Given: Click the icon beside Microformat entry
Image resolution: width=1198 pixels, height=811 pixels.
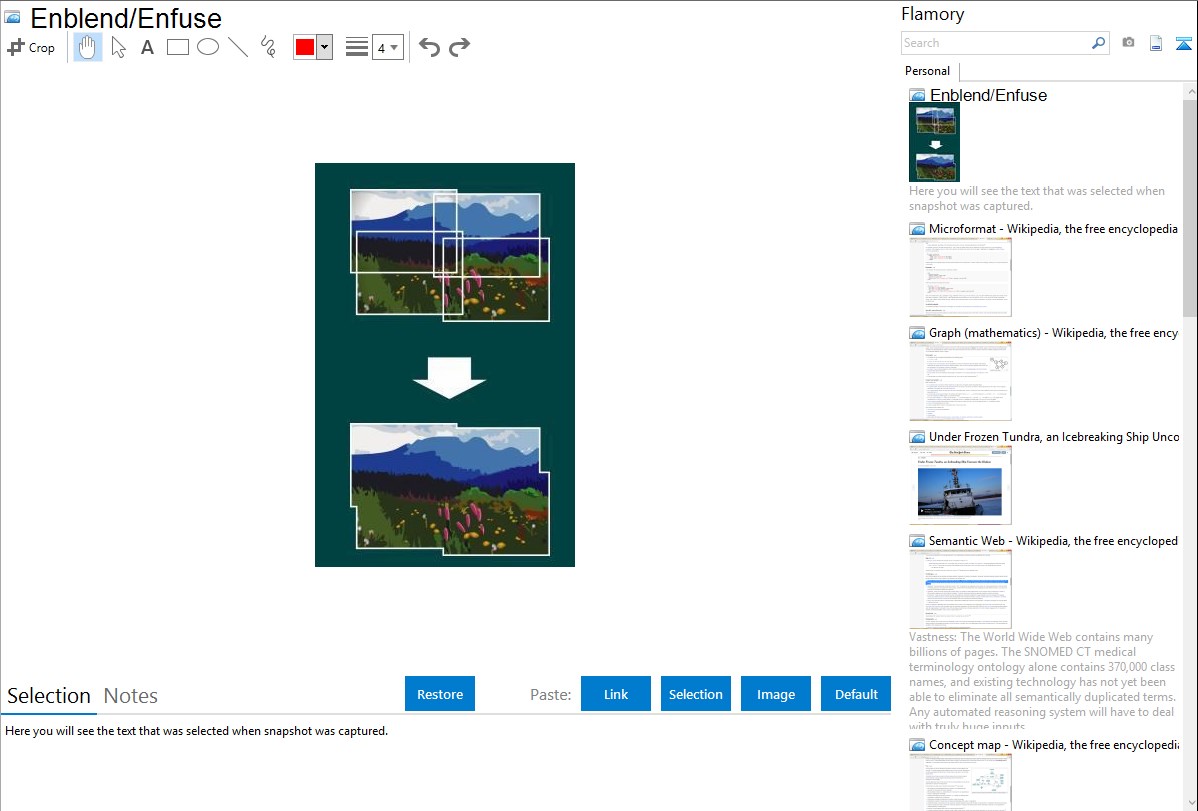Looking at the screenshot, I should (918, 229).
